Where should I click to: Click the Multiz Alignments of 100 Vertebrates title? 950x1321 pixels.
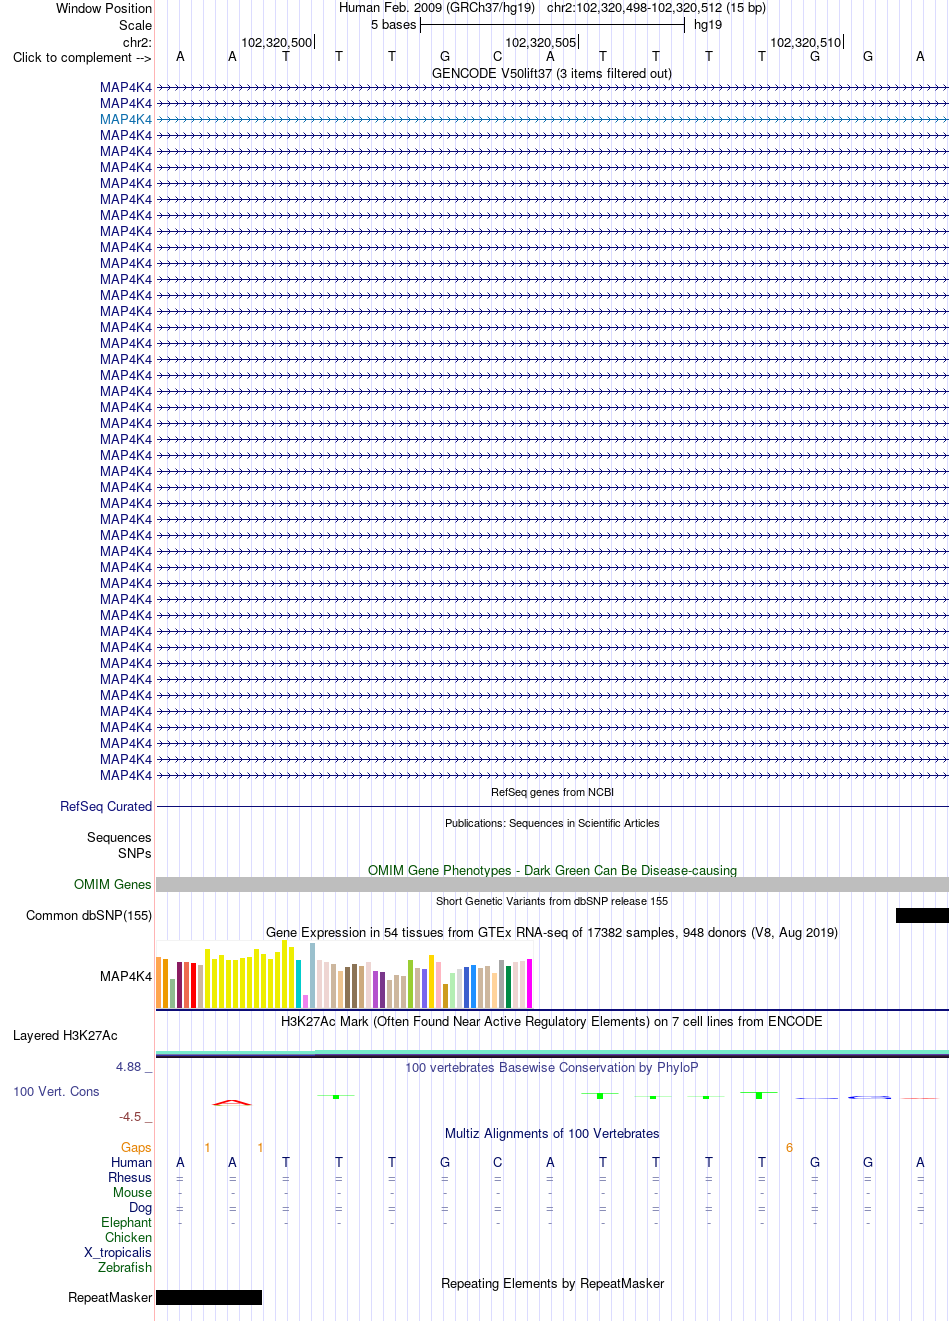click(x=552, y=1133)
